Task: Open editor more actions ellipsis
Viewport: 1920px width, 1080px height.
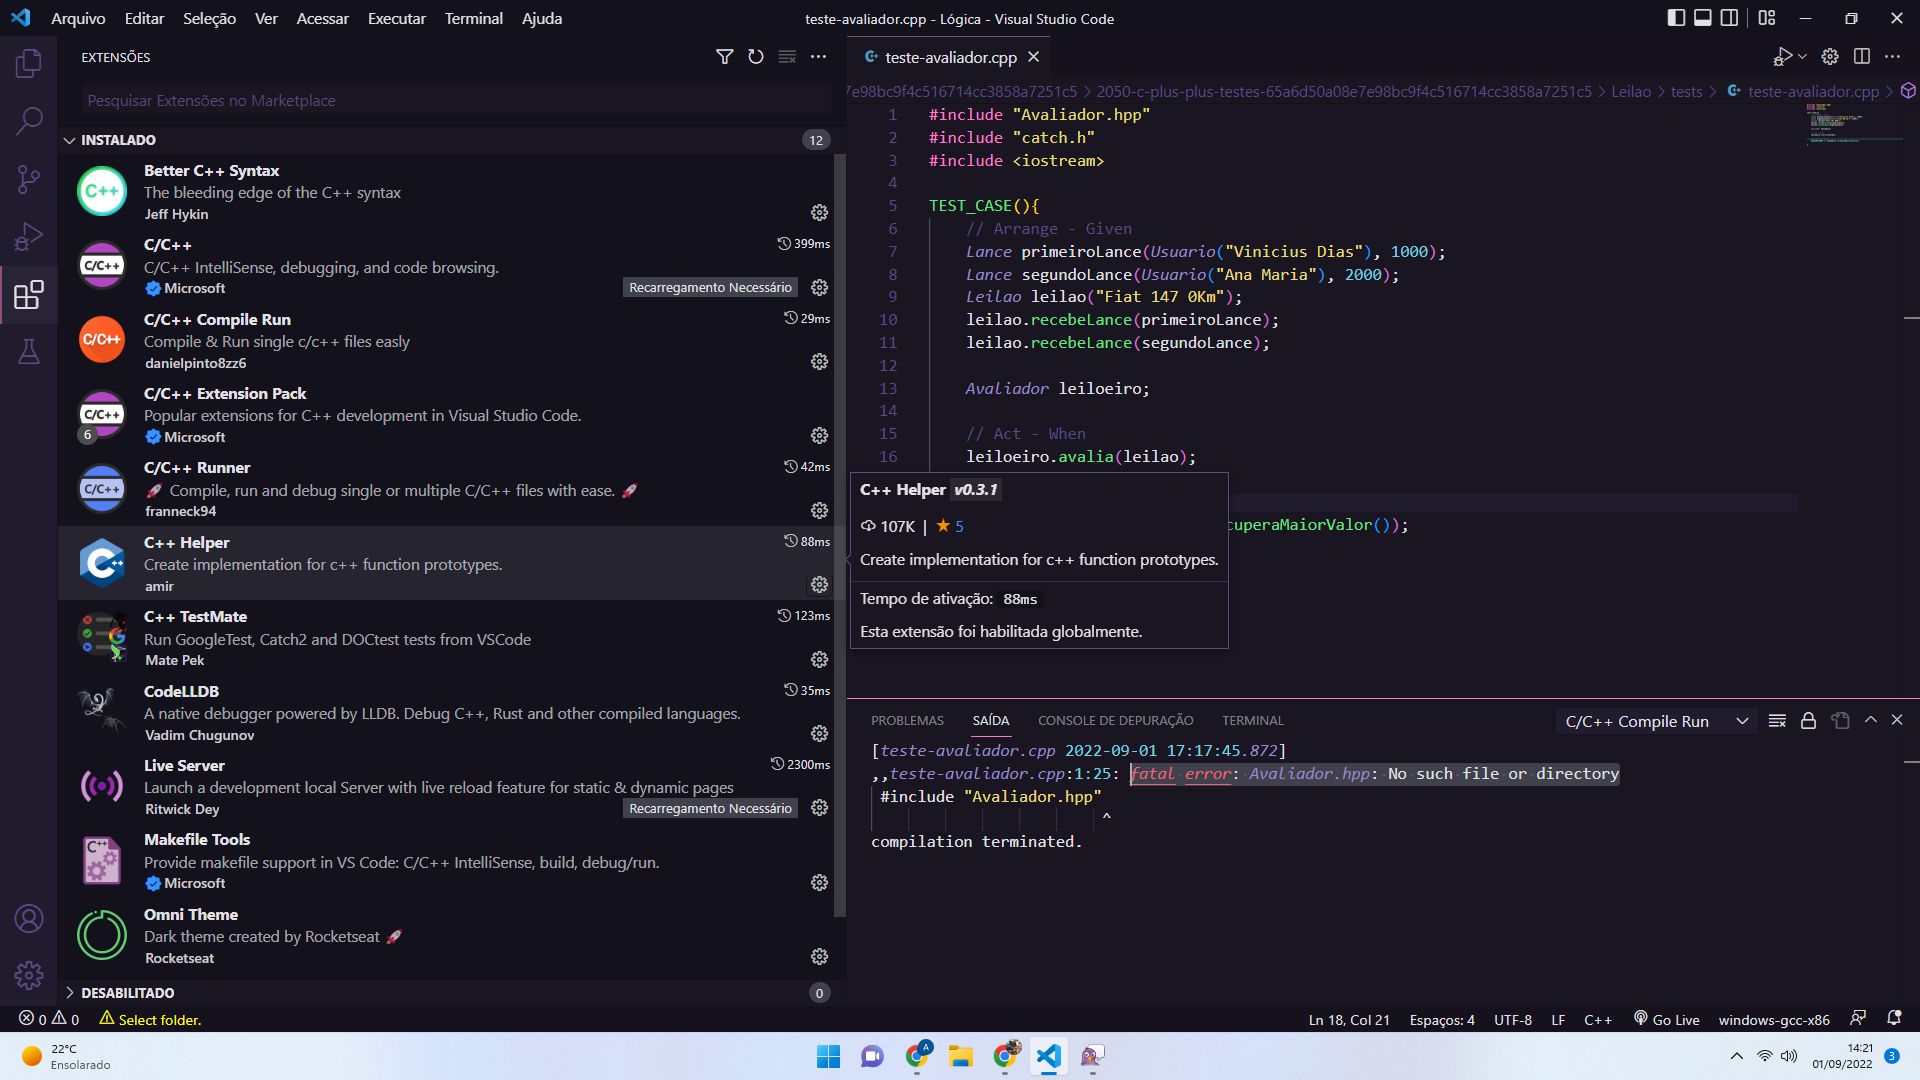Action: pos(1892,57)
